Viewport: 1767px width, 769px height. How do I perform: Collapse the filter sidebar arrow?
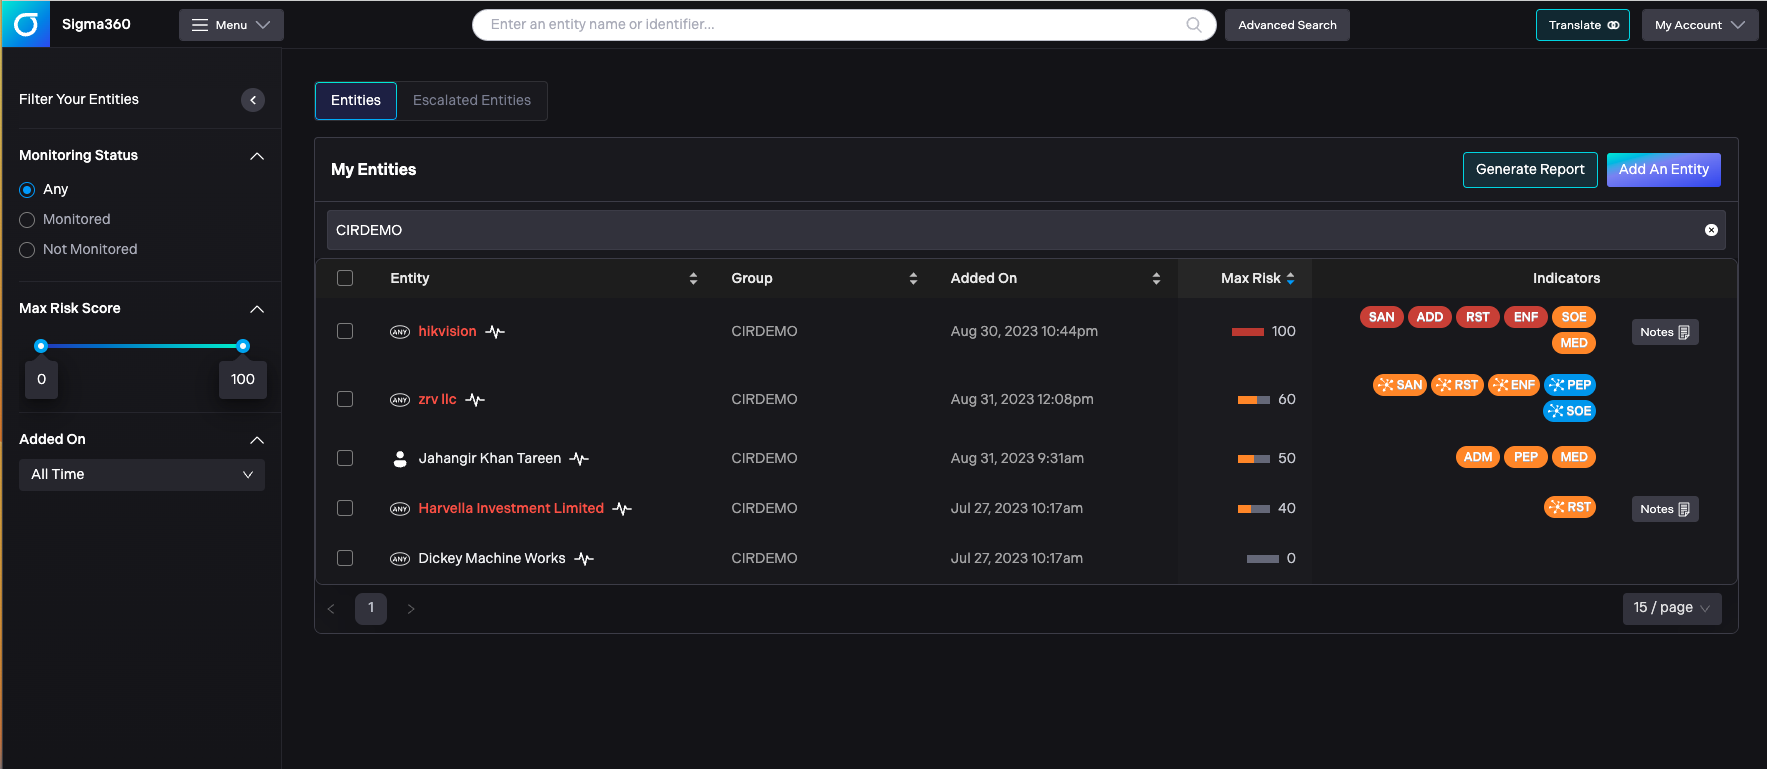[253, 100]
